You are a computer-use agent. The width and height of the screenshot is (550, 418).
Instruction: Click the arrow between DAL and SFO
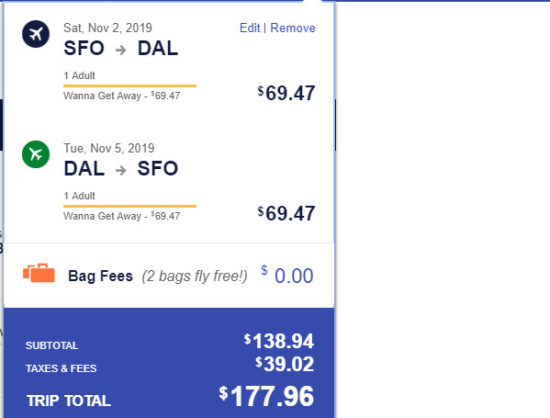click(121, 170)
